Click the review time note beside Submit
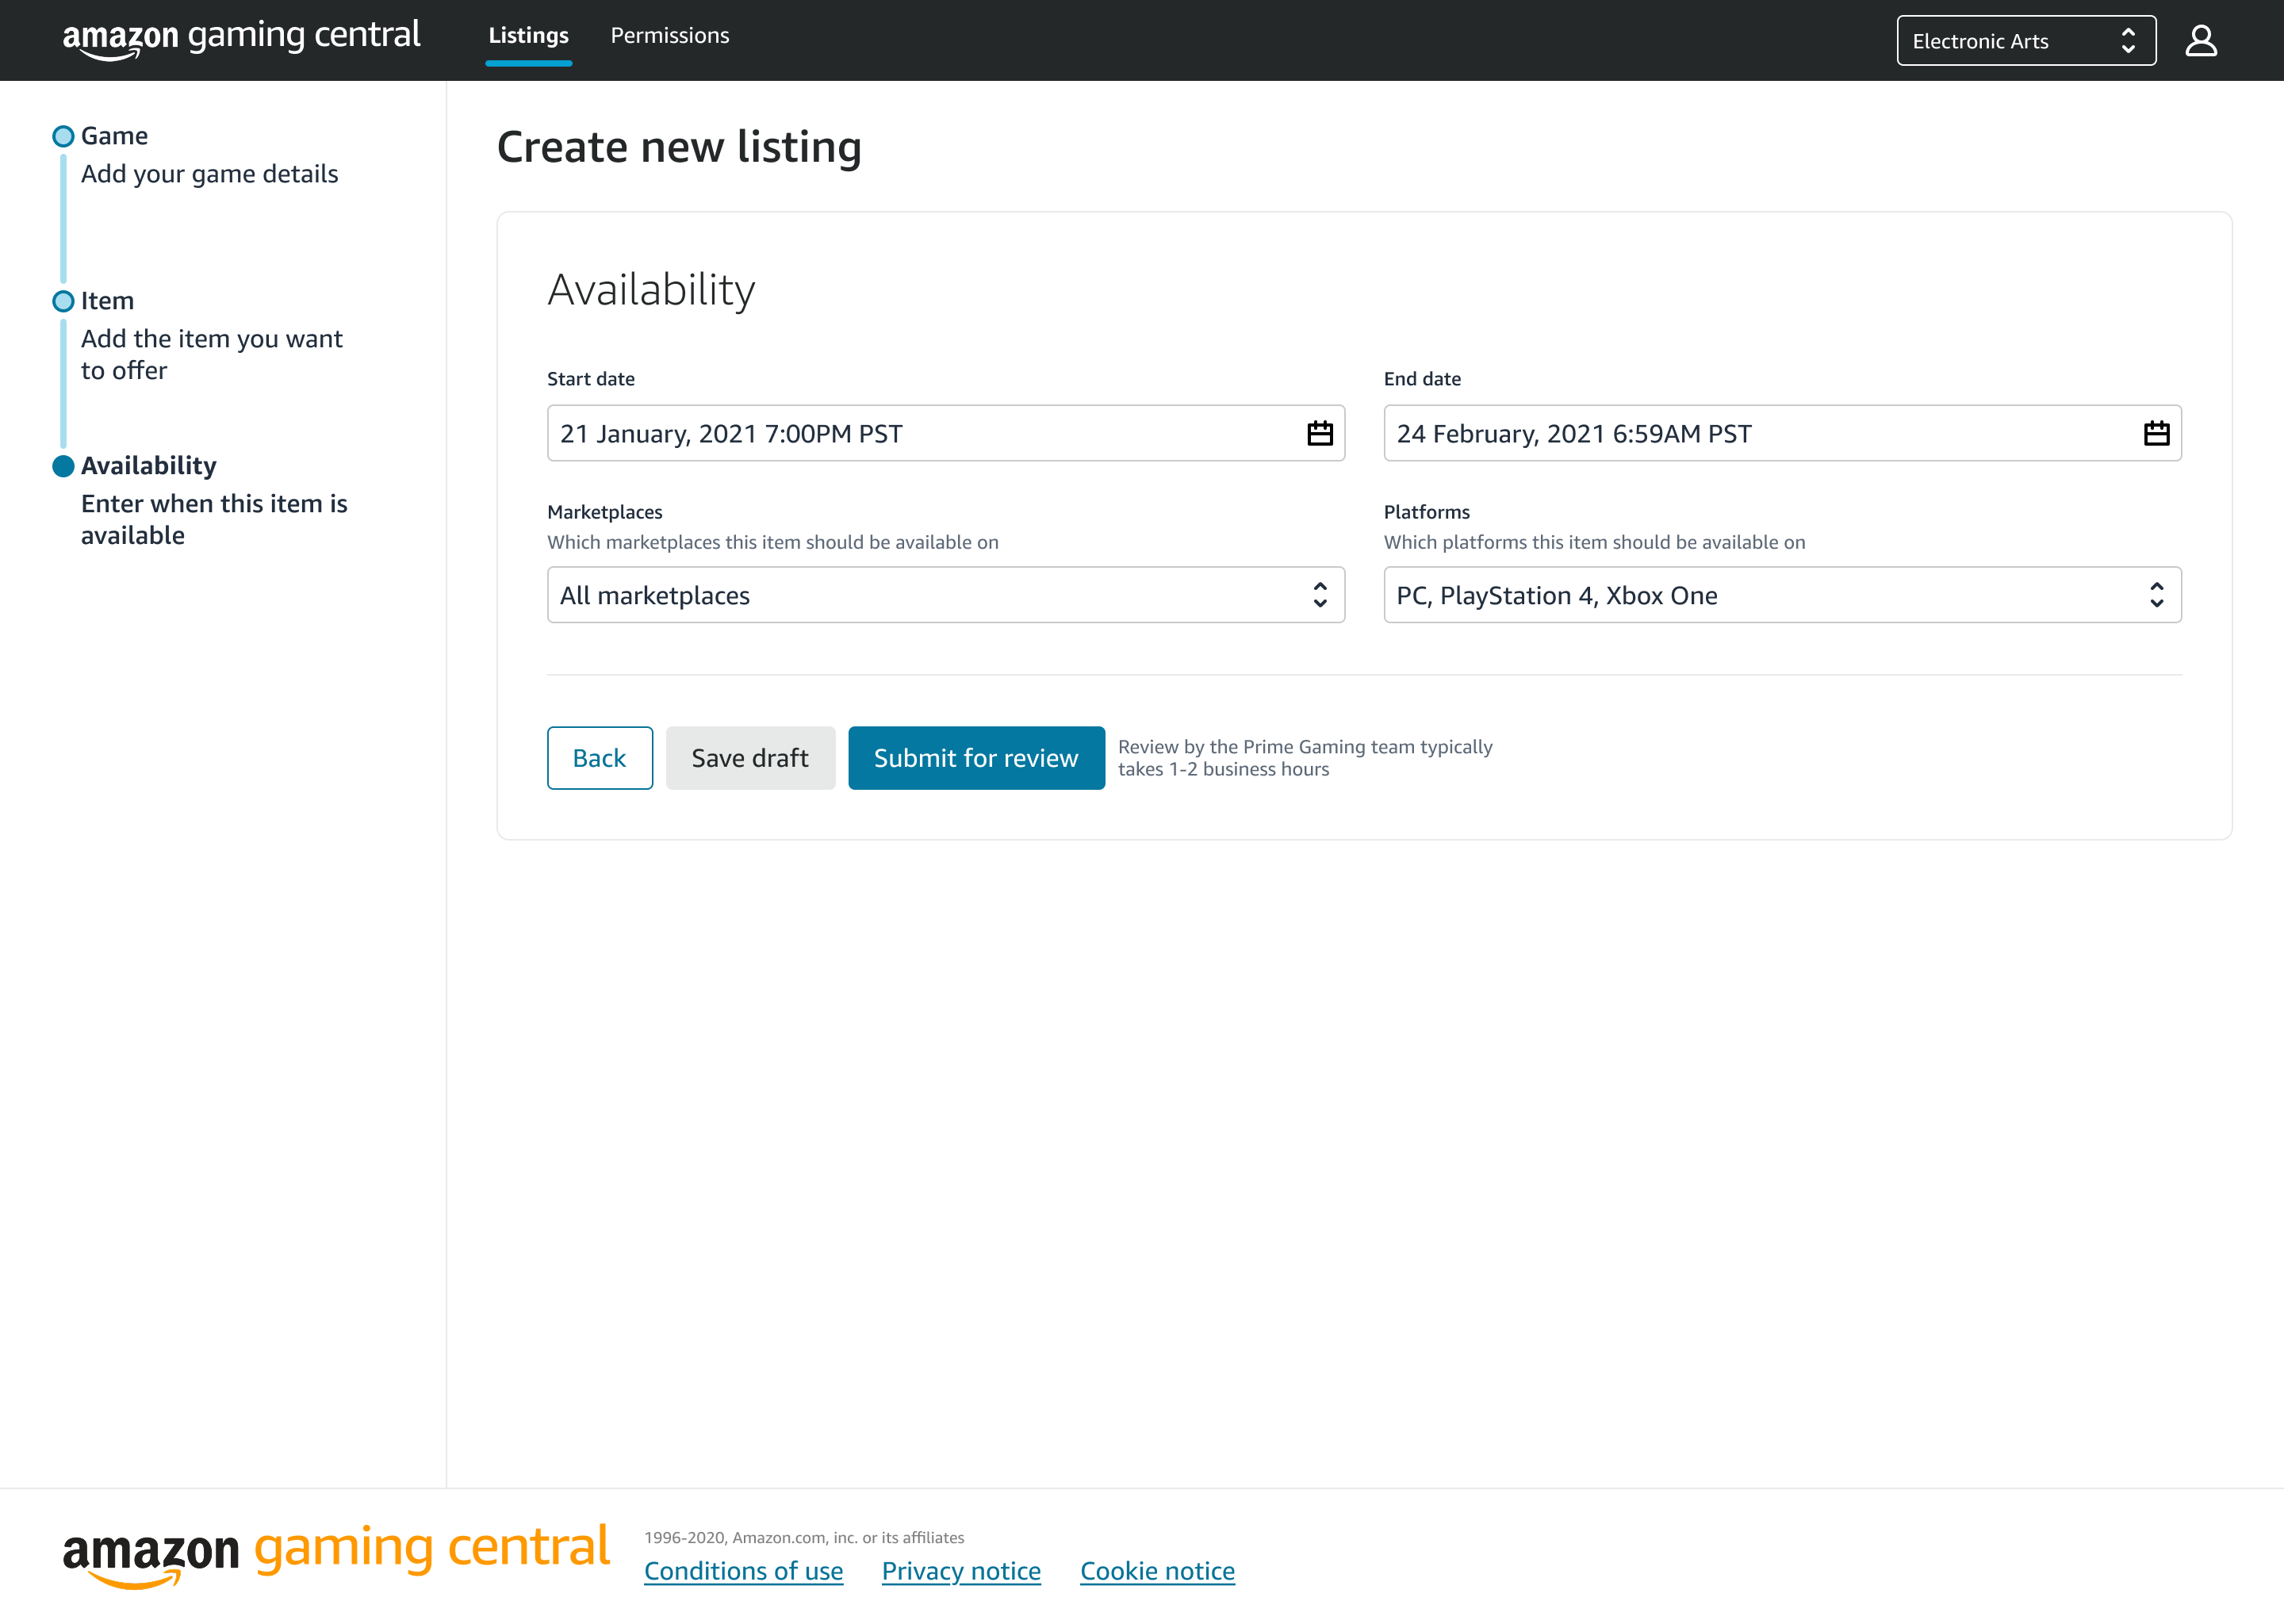 tap(1304, 758)
